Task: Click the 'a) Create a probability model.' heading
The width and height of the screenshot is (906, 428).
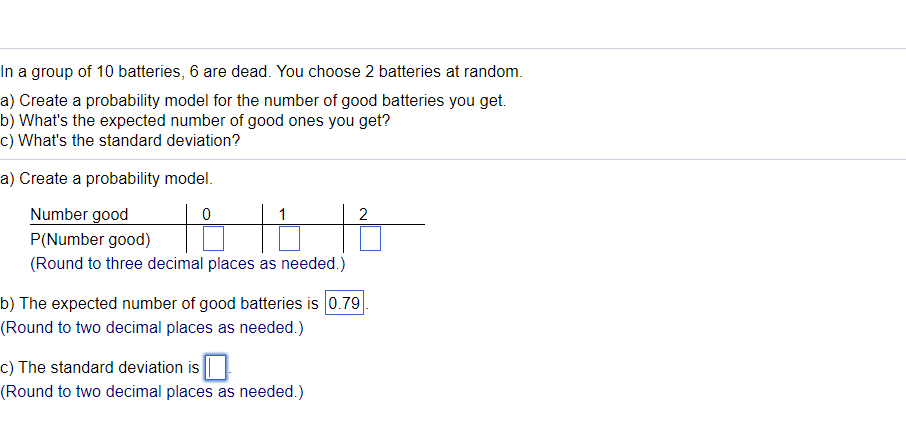Action: (106, 179)
